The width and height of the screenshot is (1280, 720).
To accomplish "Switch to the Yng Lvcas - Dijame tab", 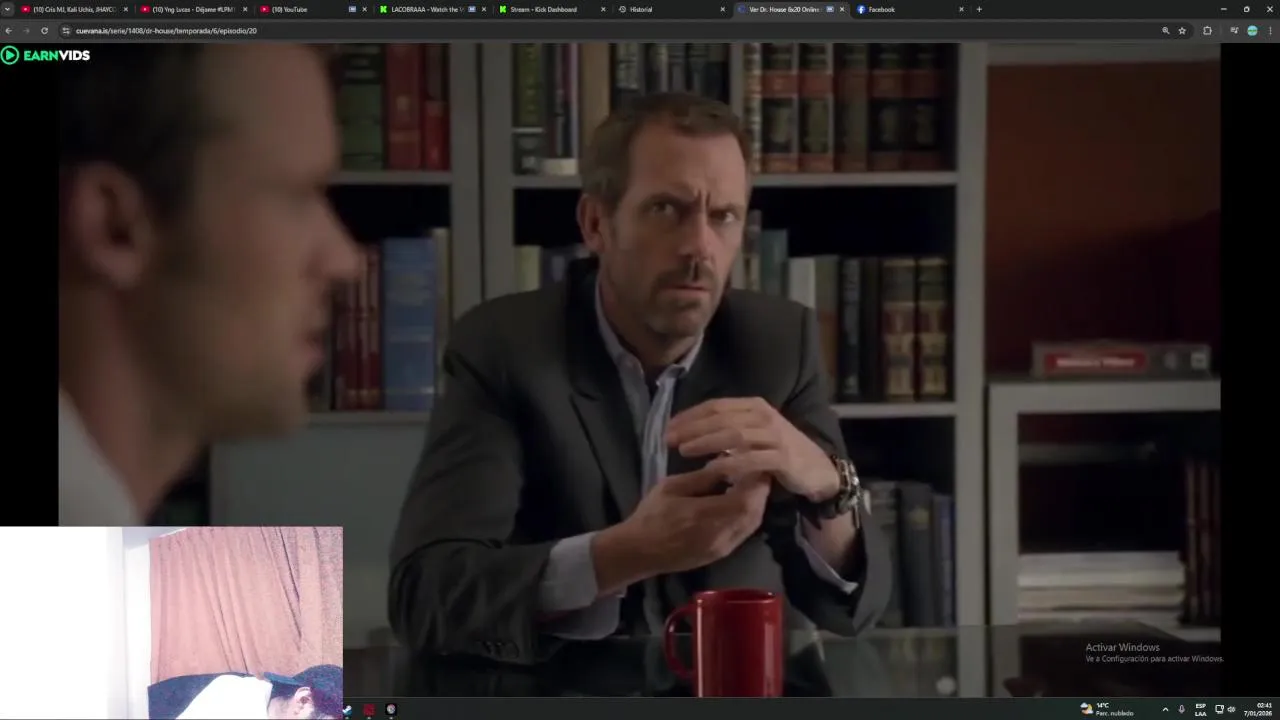I will 193,9.
